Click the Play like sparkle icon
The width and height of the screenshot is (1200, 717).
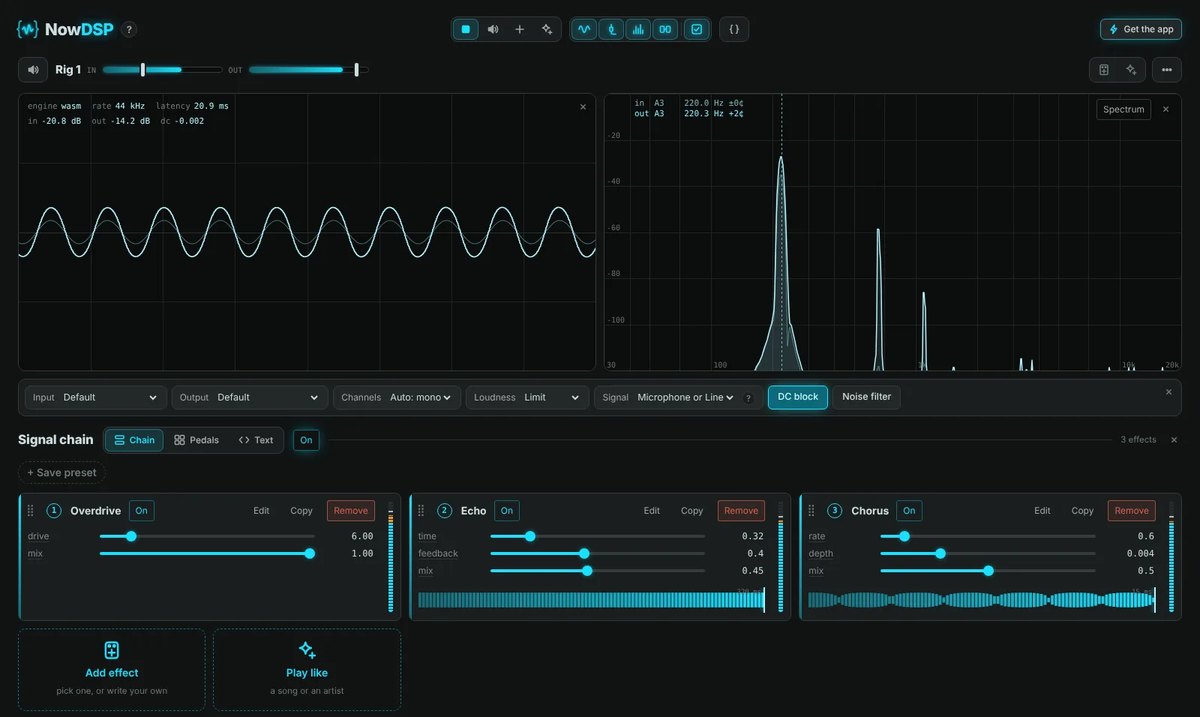click(x=307, y=650)
